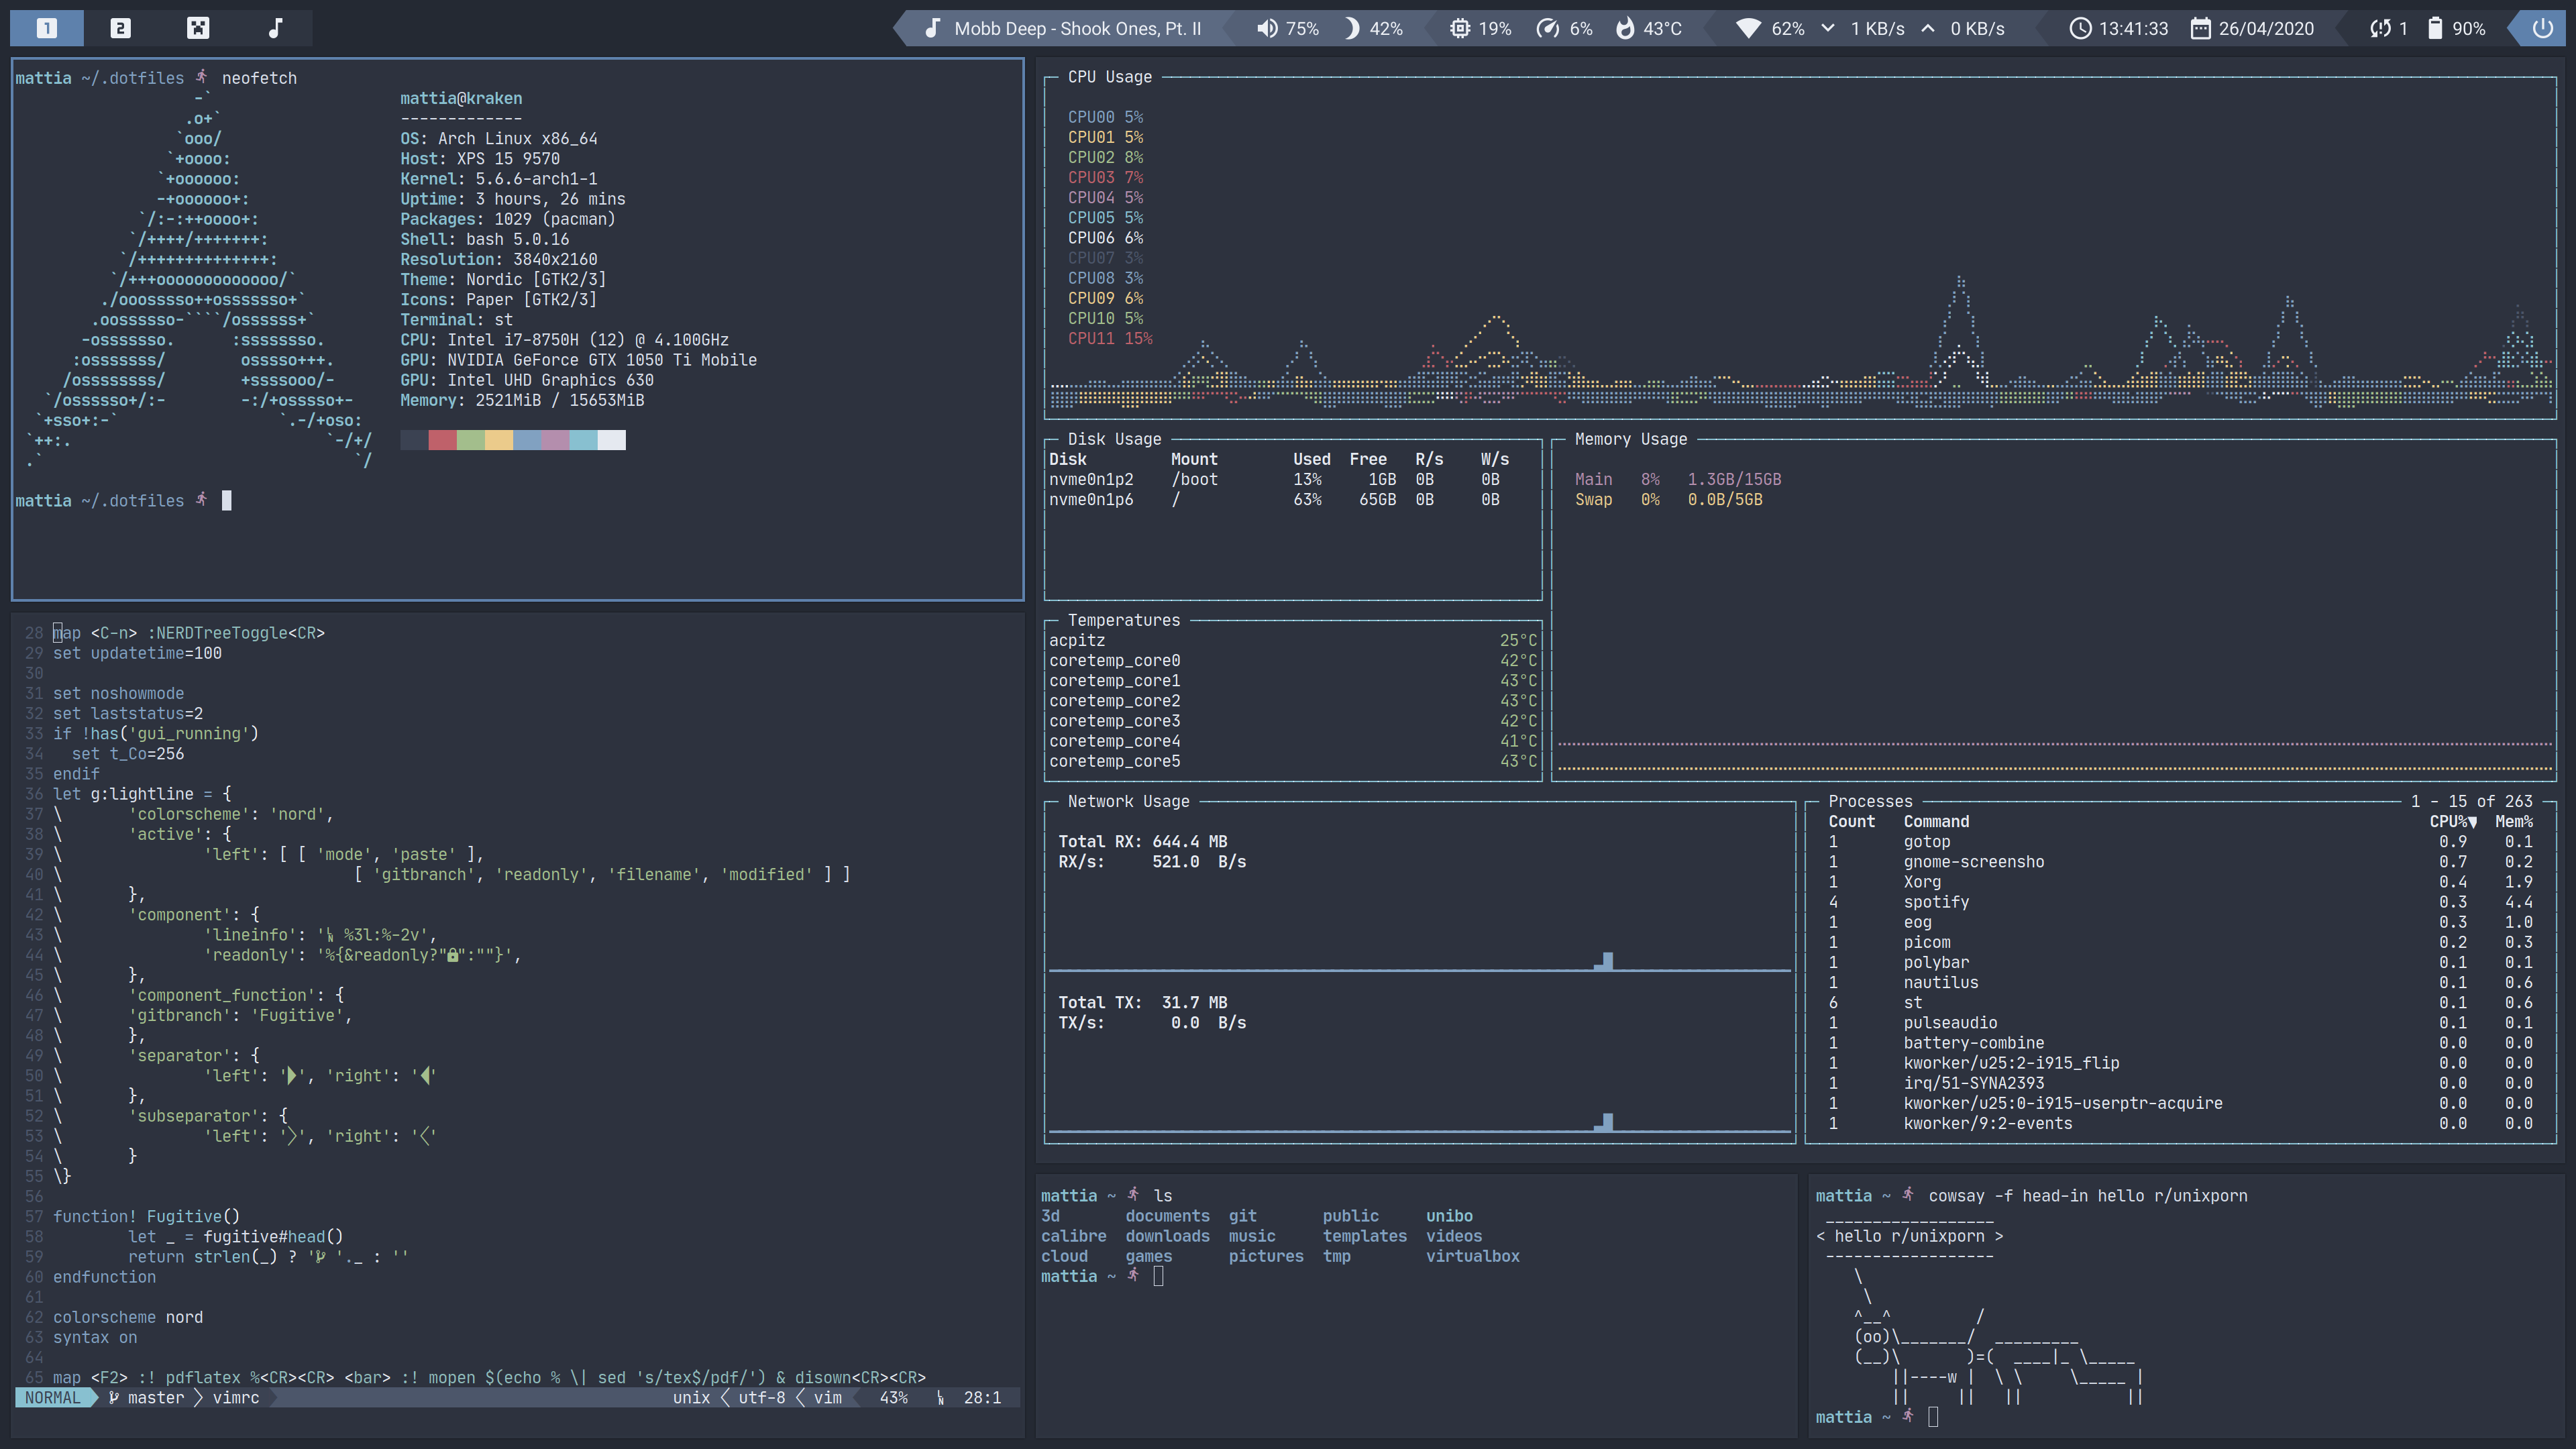Click the virtualbox folder in ls output
The image size is (2576, 1449).
coord(1472,1256)
